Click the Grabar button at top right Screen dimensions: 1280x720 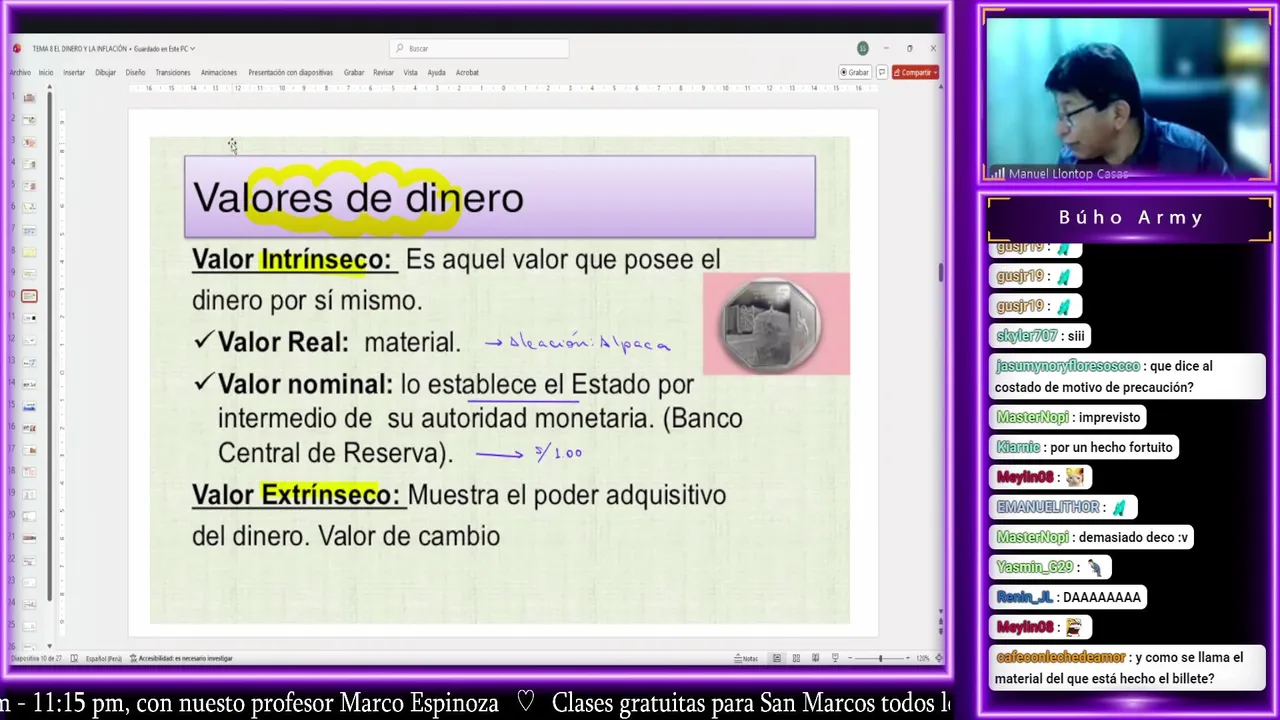point(855,72)
